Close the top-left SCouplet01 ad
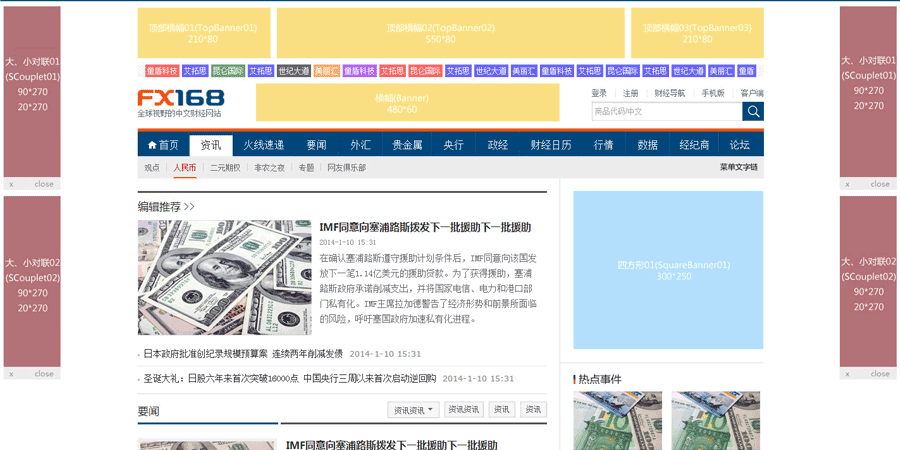This screenshot has height=450, width=900. tap(43, 184)
